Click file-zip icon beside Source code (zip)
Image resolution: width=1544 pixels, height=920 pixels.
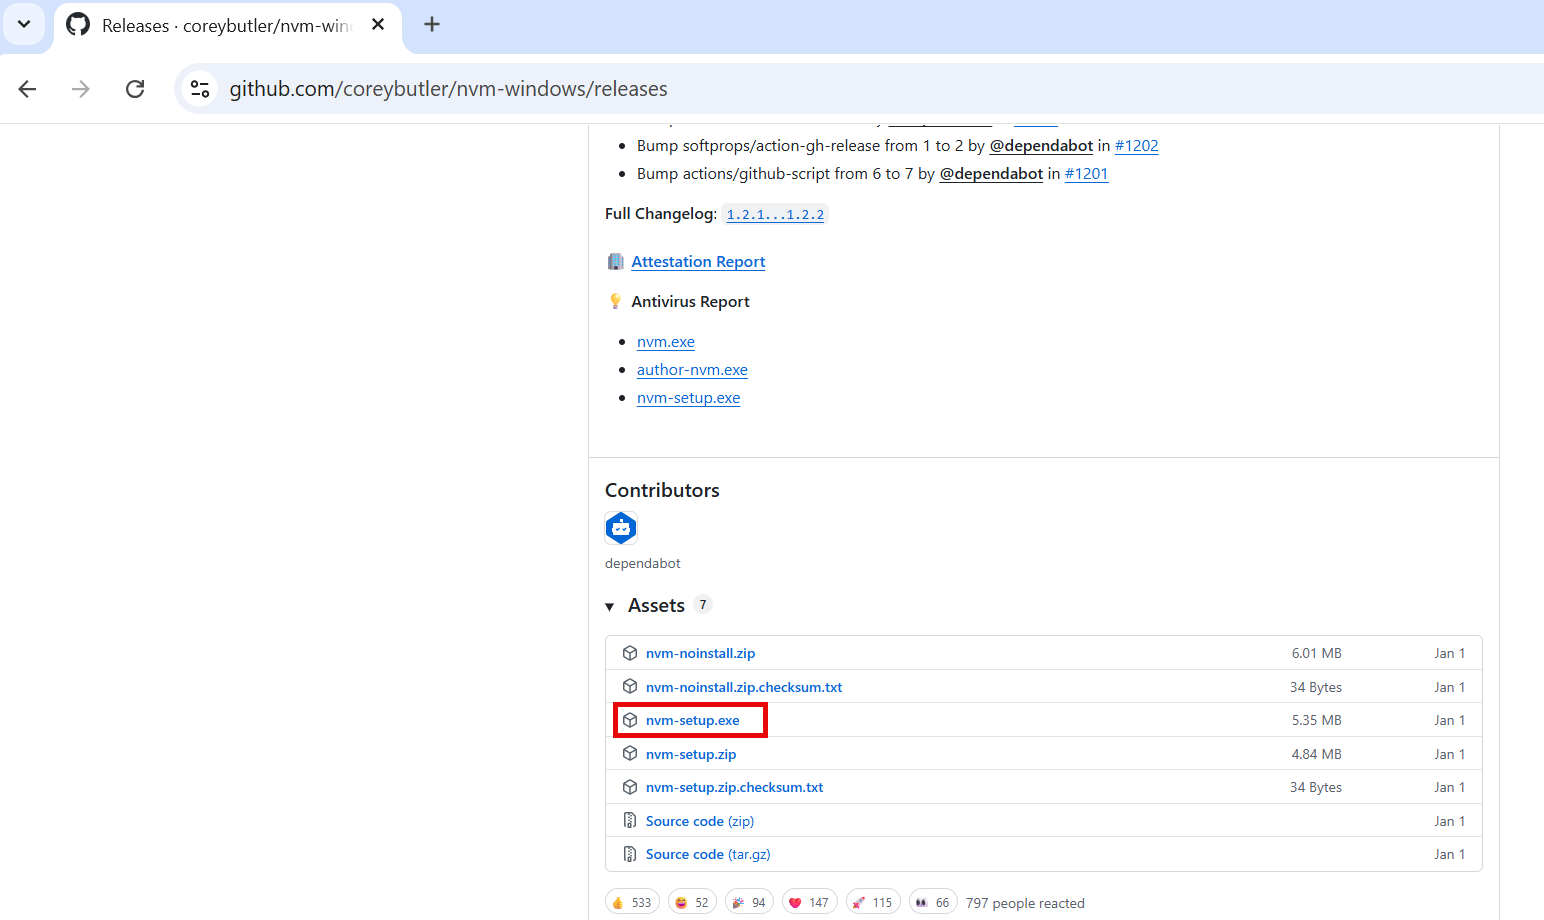(x=630, y=820)
